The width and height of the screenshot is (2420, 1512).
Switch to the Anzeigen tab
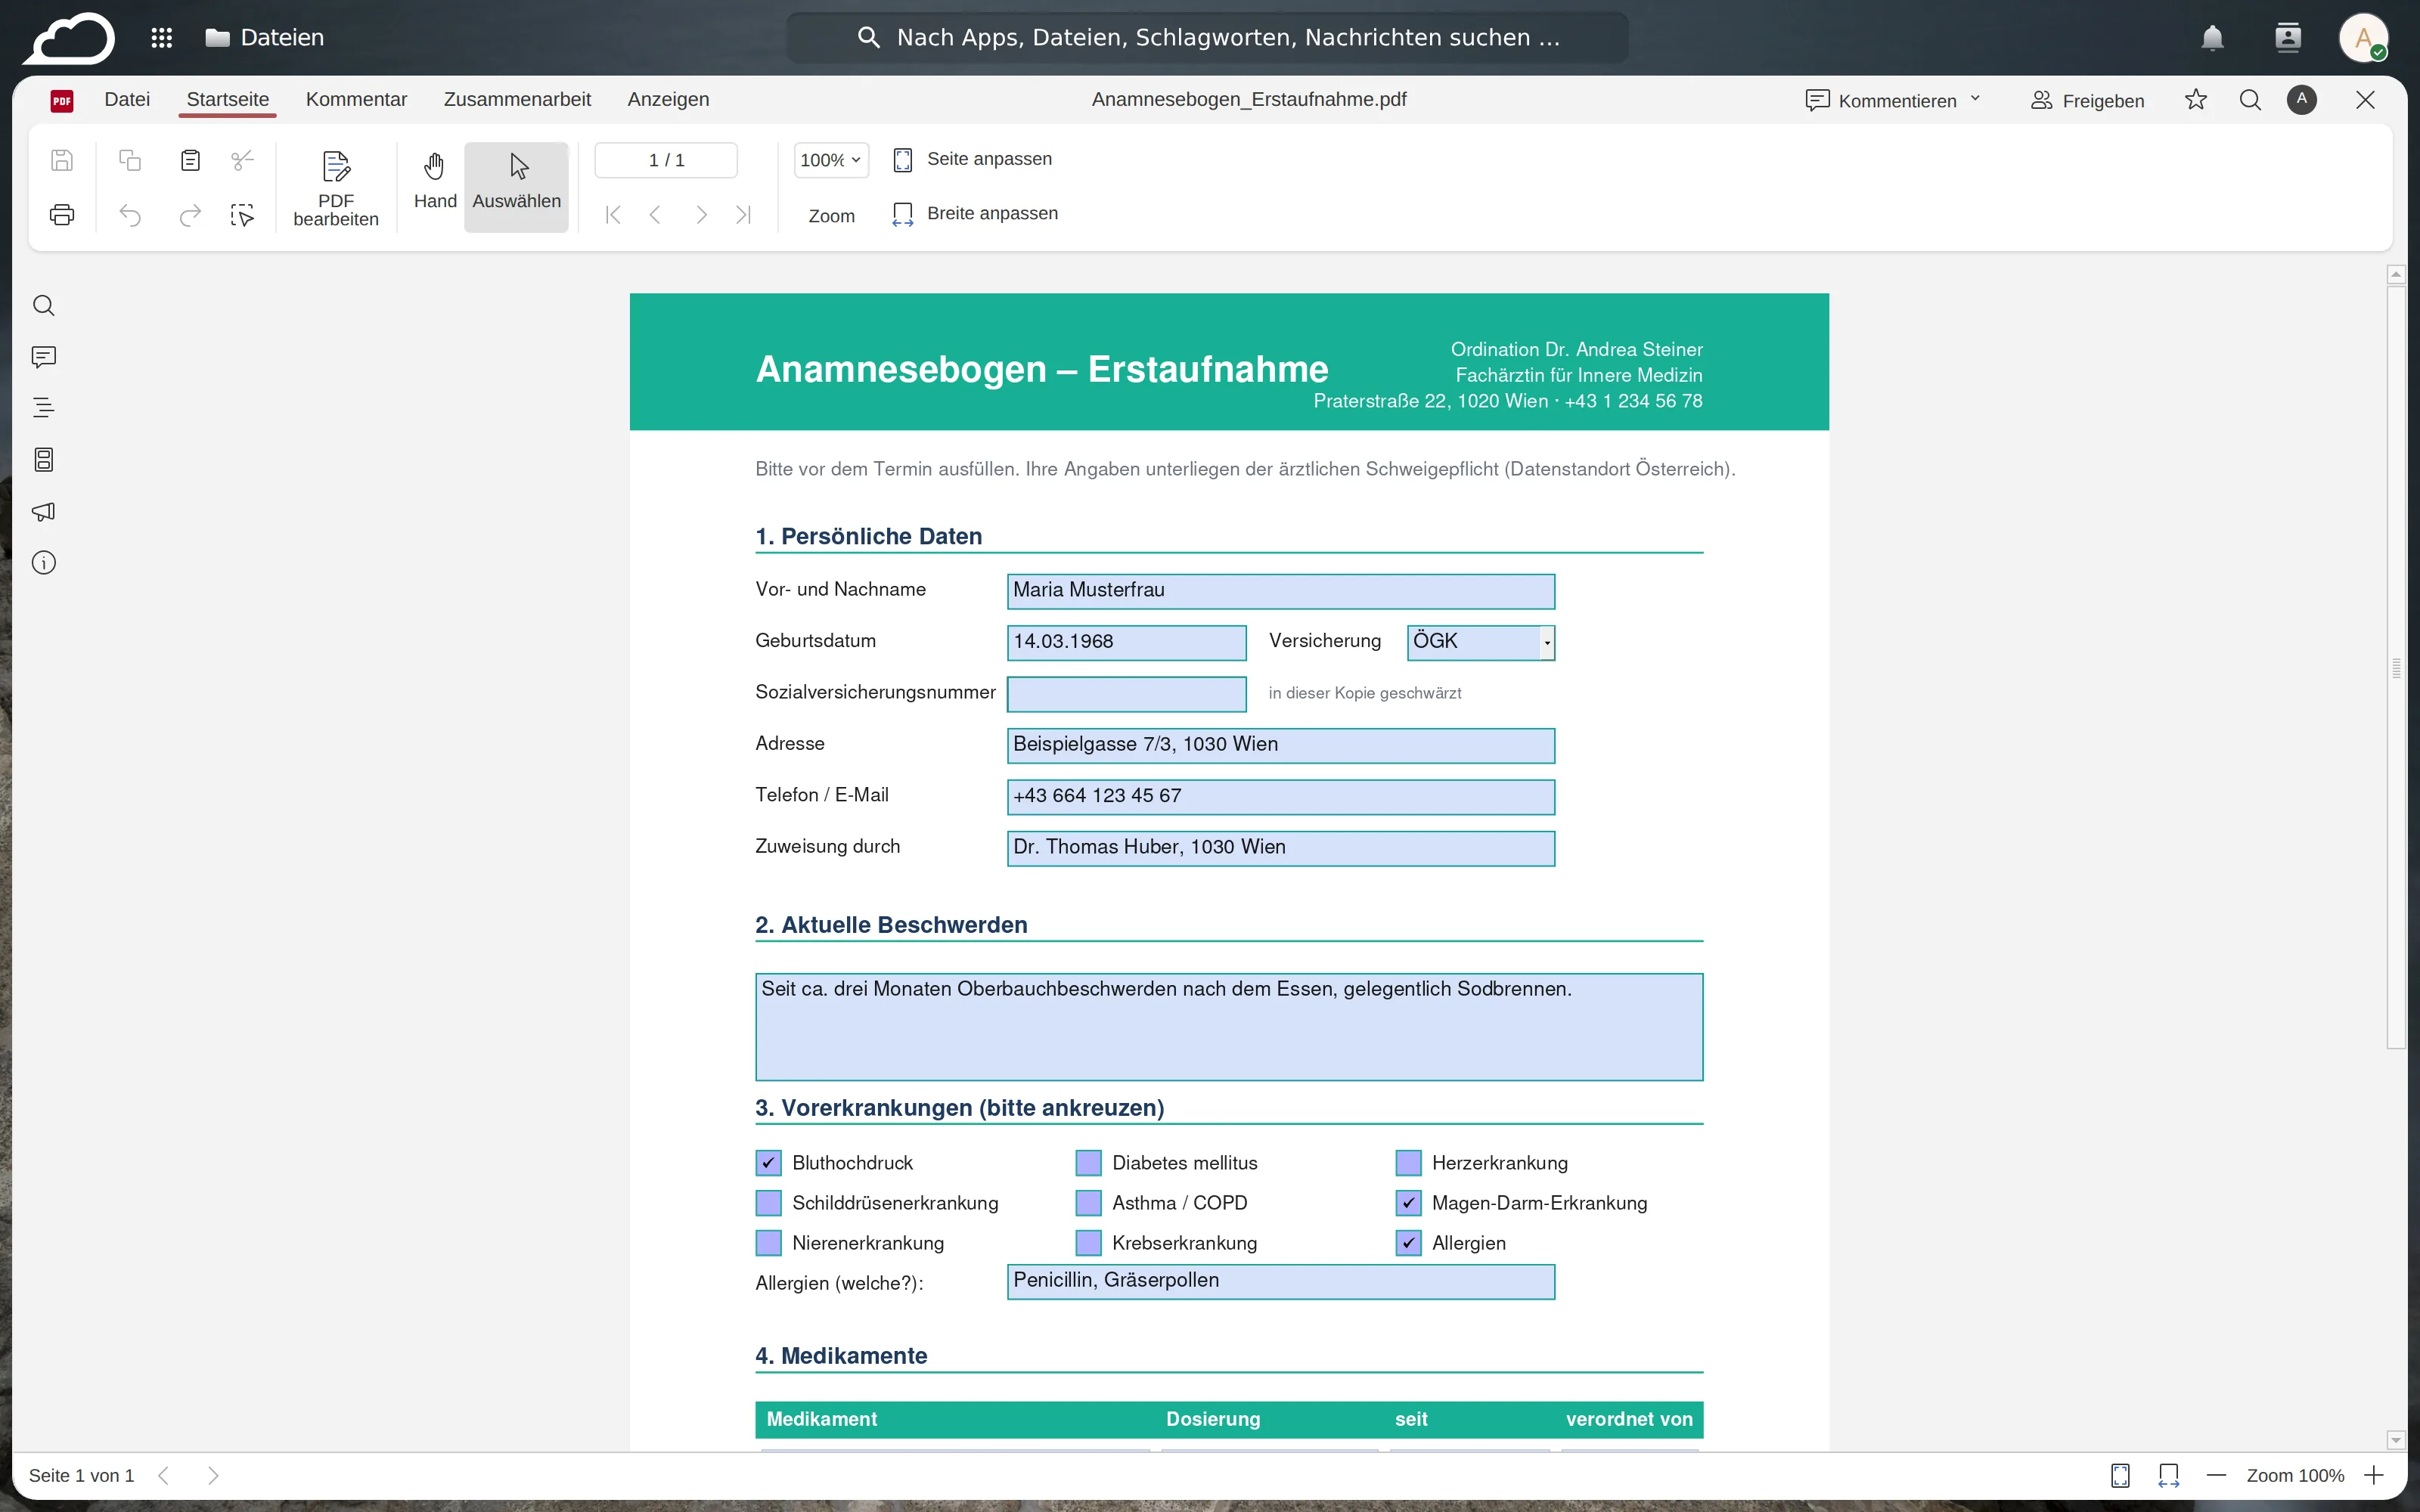point(668,99)
